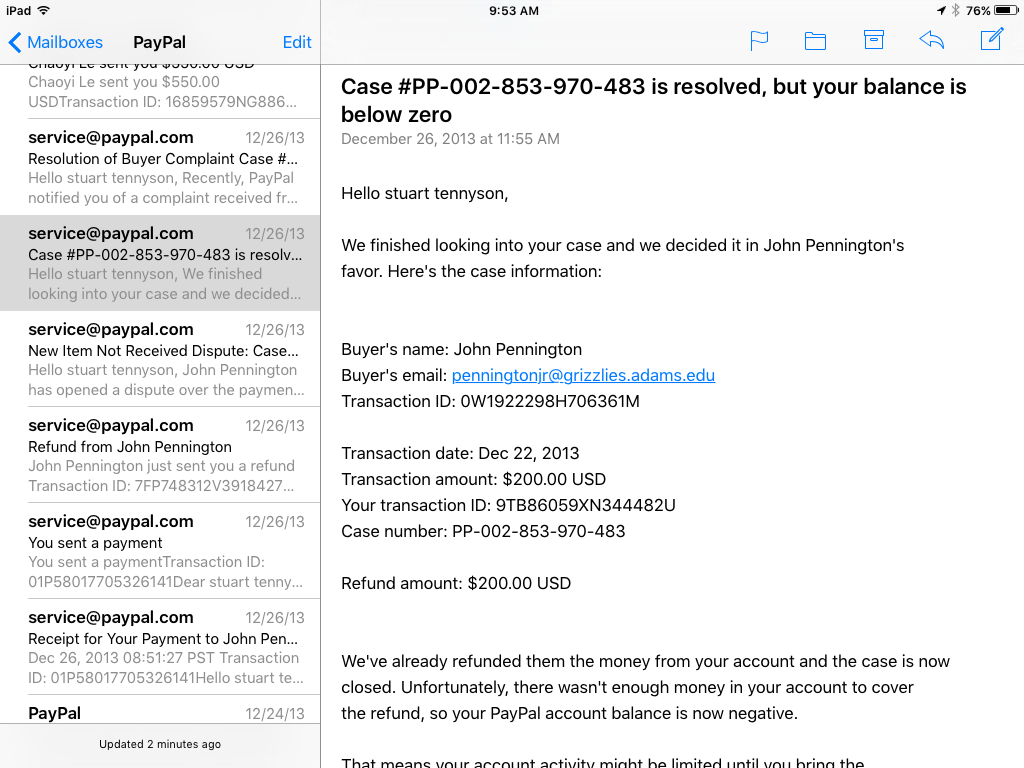Tap the message subject heading about balance below zero
Image resolution: width=1024 pixels, height=768 pixels.
(654, 100)
